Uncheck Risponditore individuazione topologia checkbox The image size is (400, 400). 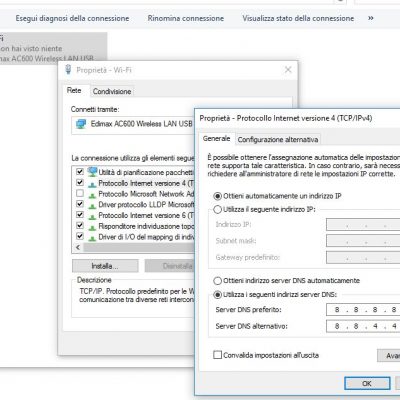click(80, 225)
